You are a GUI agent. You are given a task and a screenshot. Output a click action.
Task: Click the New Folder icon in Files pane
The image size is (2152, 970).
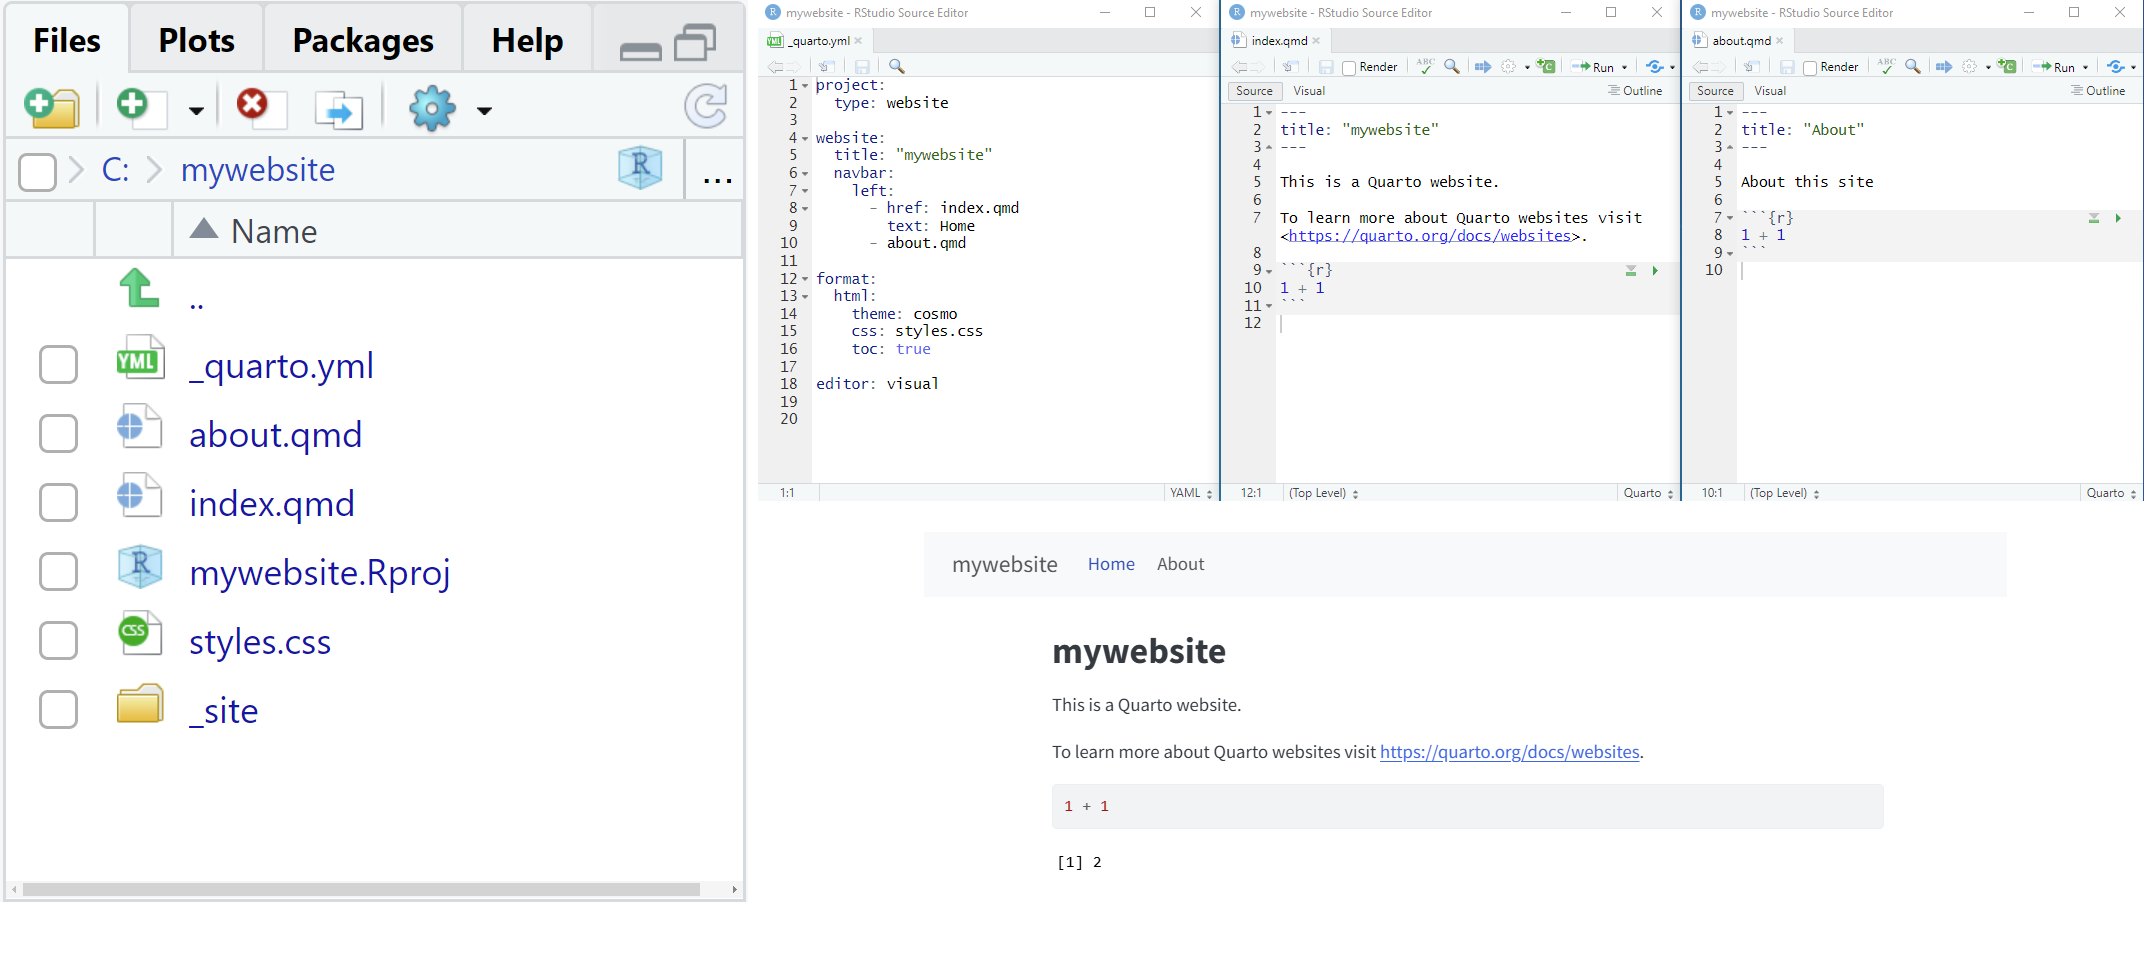(x=52, y=107)
